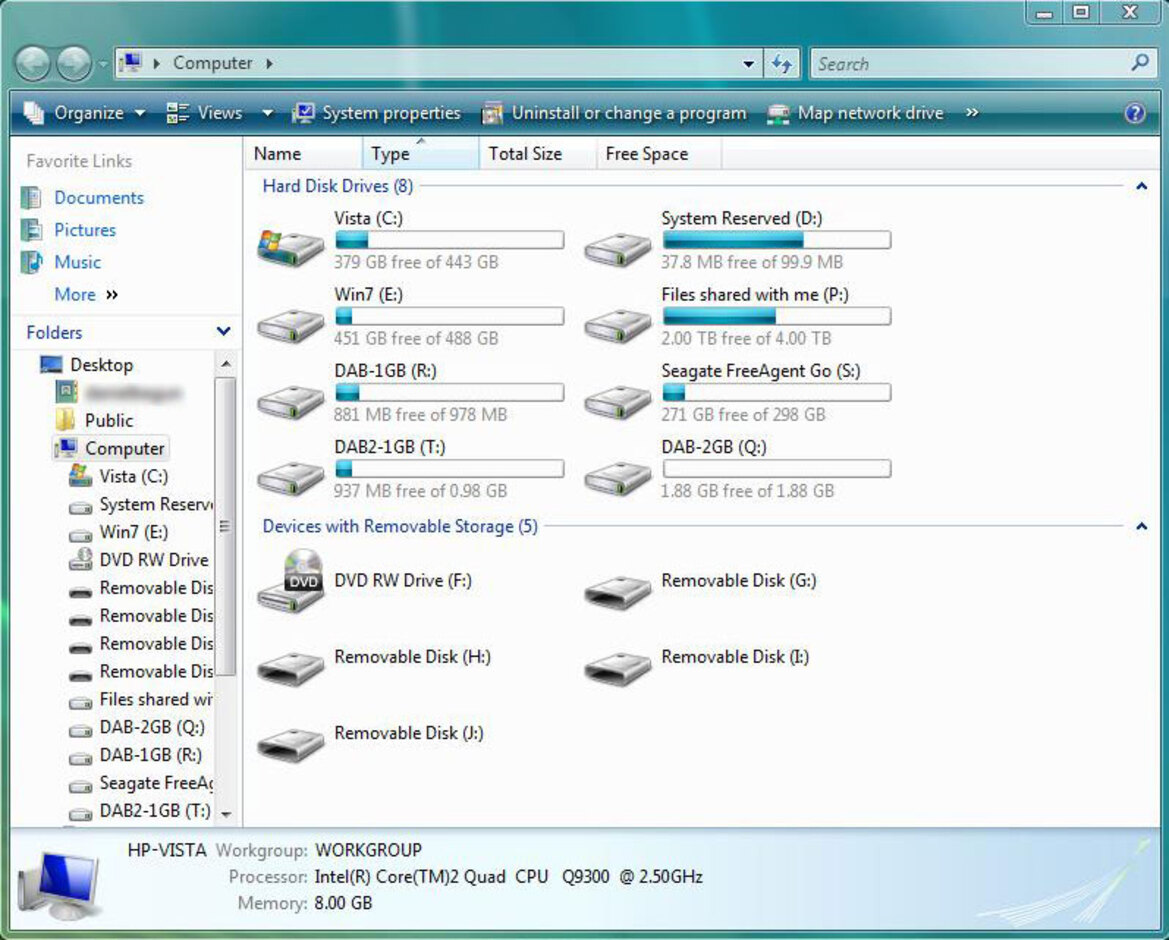Select the Seagate FreeAgent Go (S:) drive icon
The width and height of the screenshot is (1169, 940).
click(x=617, y=402)
